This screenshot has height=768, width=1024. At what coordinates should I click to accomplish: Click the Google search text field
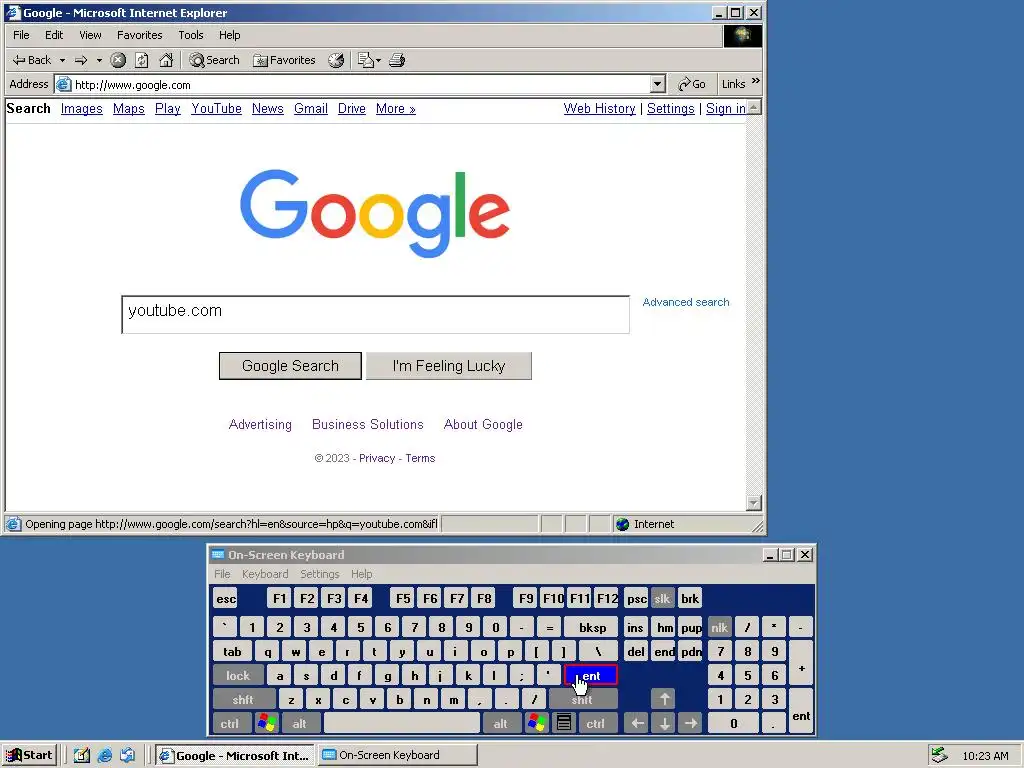coord(376,315)
